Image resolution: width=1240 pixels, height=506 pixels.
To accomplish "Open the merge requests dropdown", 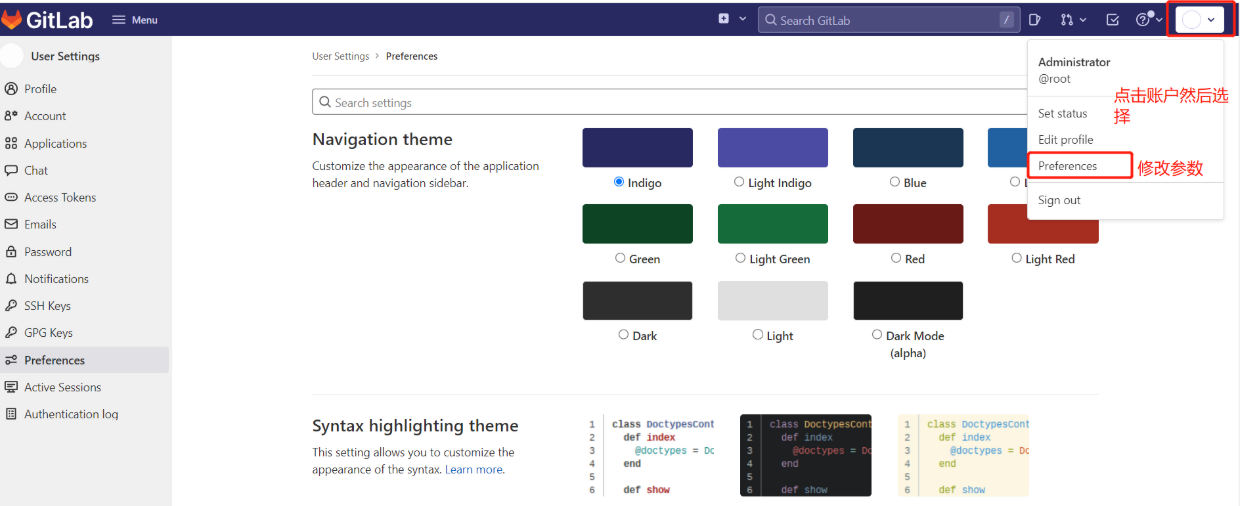I will 1073,19.
